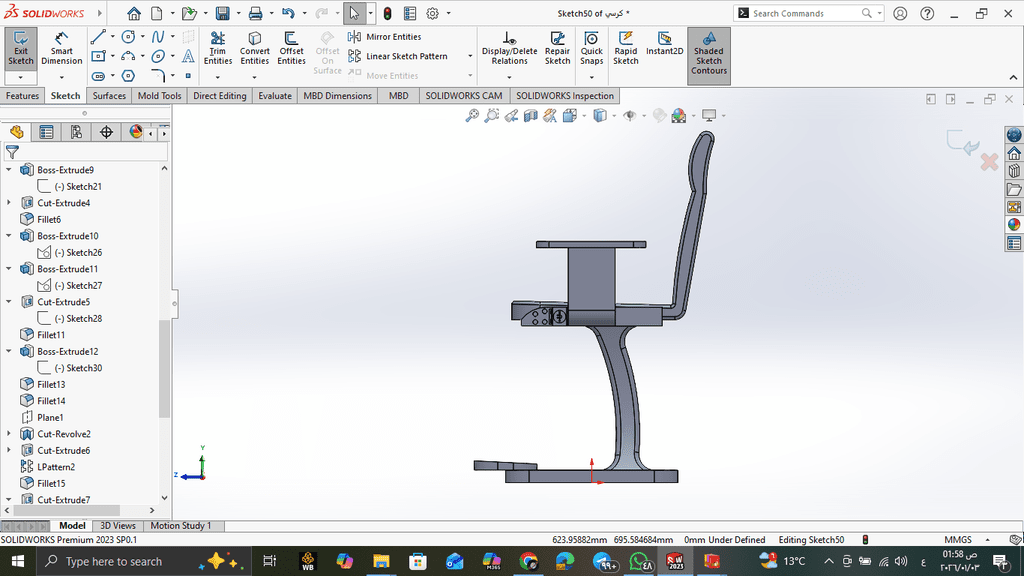Image resolution: width=1024 pixels, height=576 pixels.
Task: Select Plane1 in the feature tree
Action: [50, 417]
